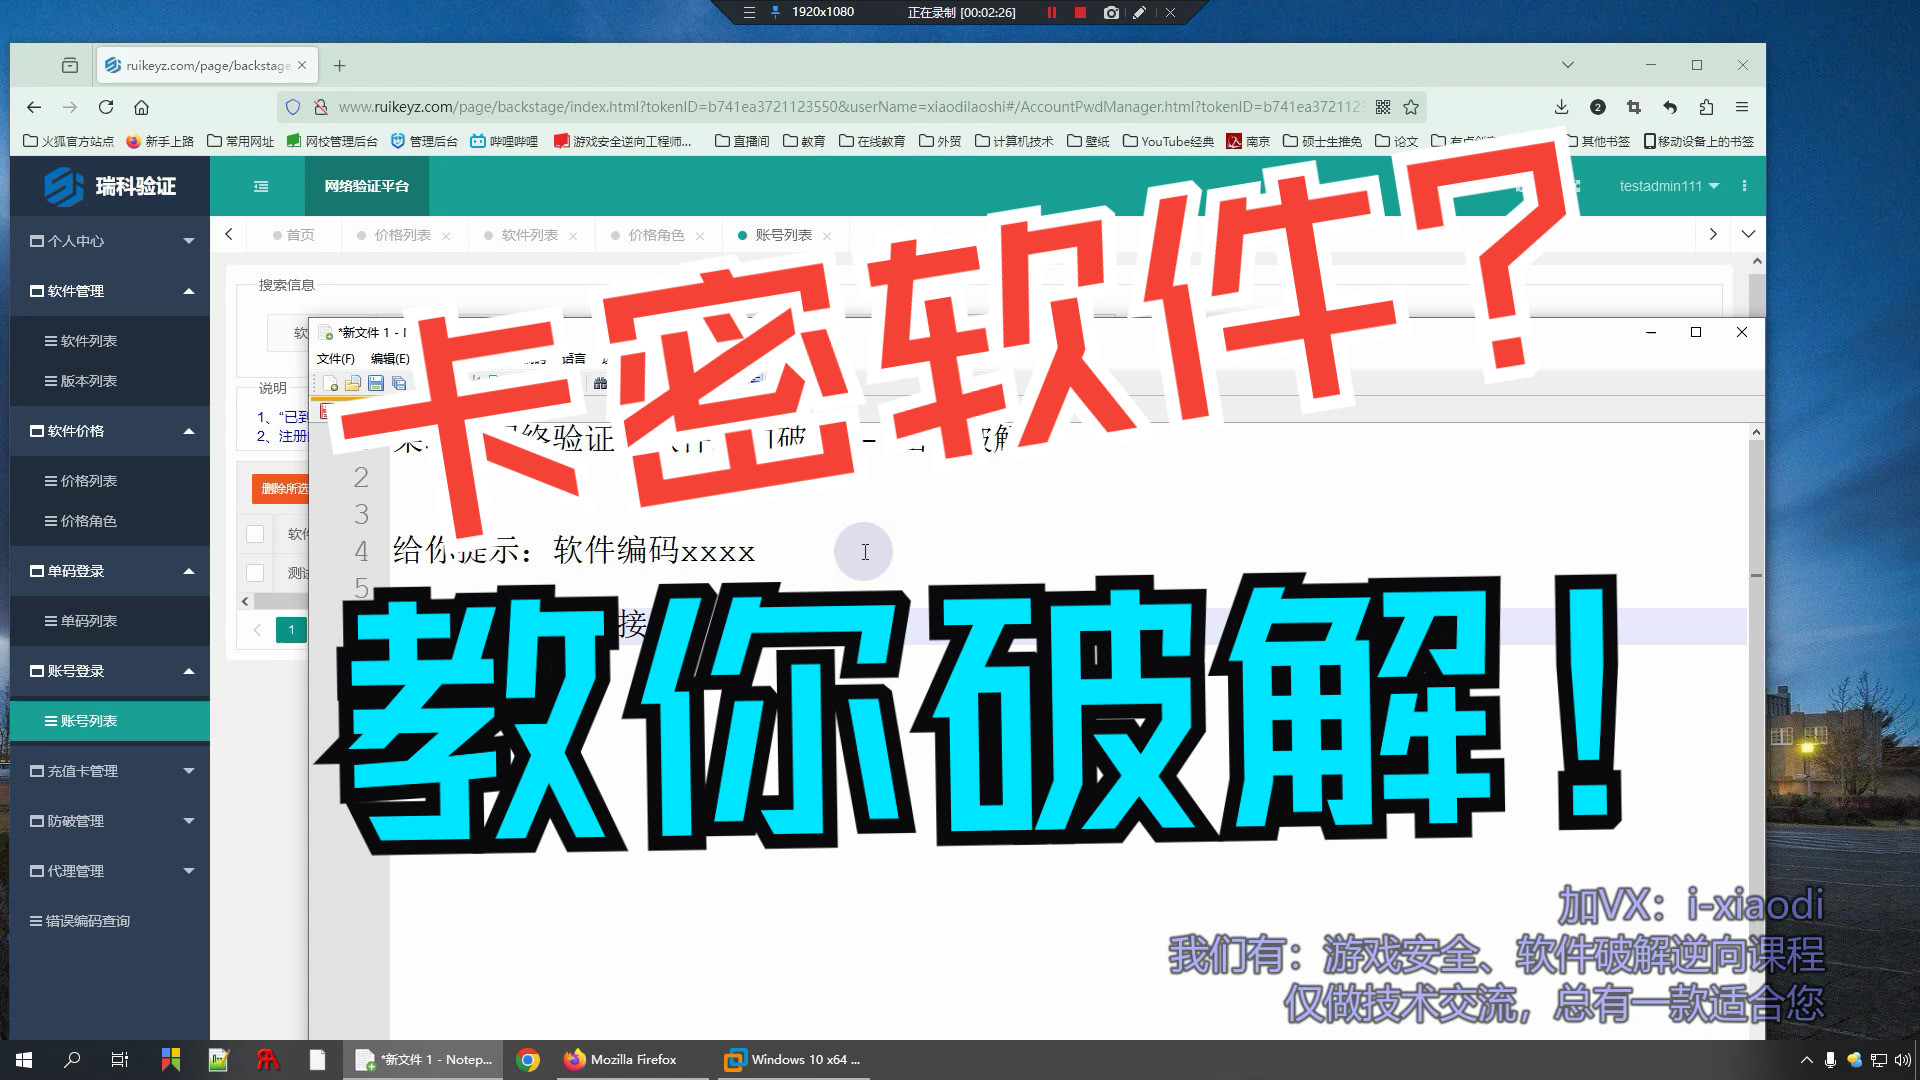Screen dimensions: 1920x1080
Task: Open Firefox extensions puzzle icon
Action: tap(1706, 107)
